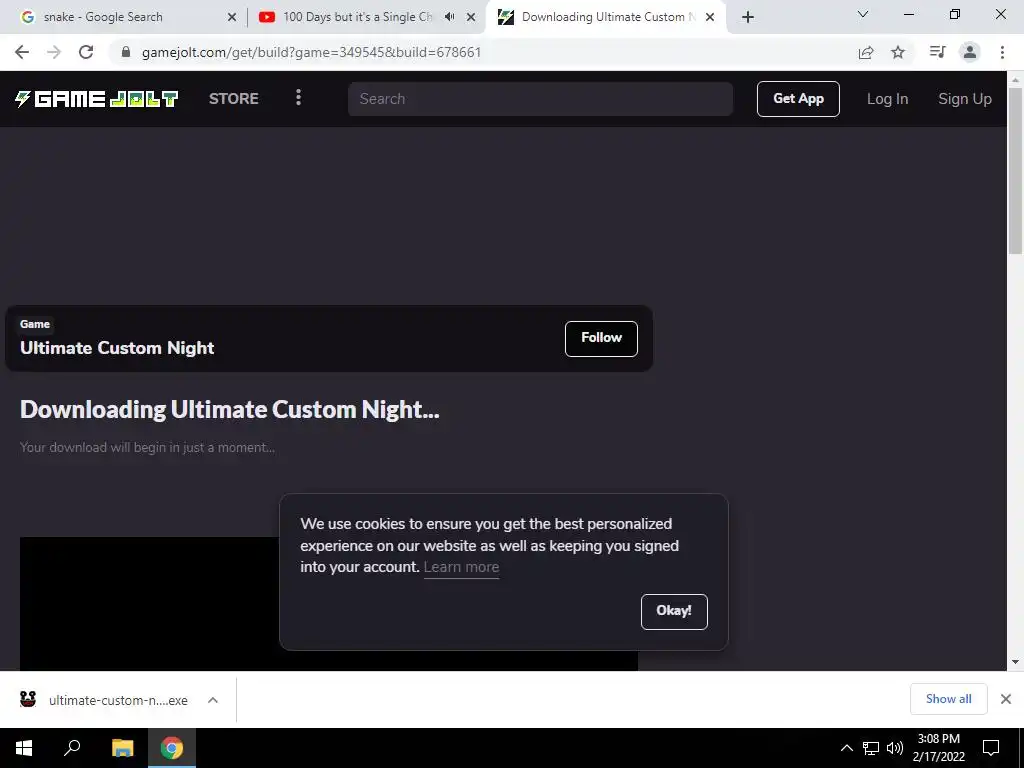Close the downloads bar
The image size is (1024, 768).
[x=1006, y=699]
